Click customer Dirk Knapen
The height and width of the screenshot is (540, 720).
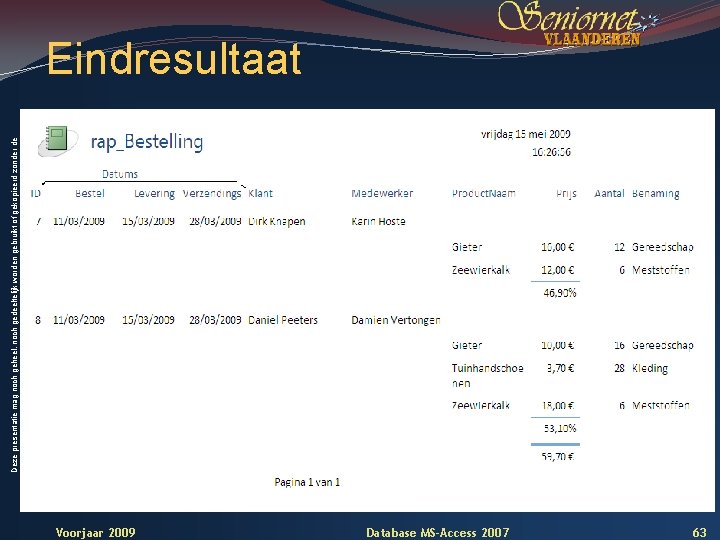(276, 221)
